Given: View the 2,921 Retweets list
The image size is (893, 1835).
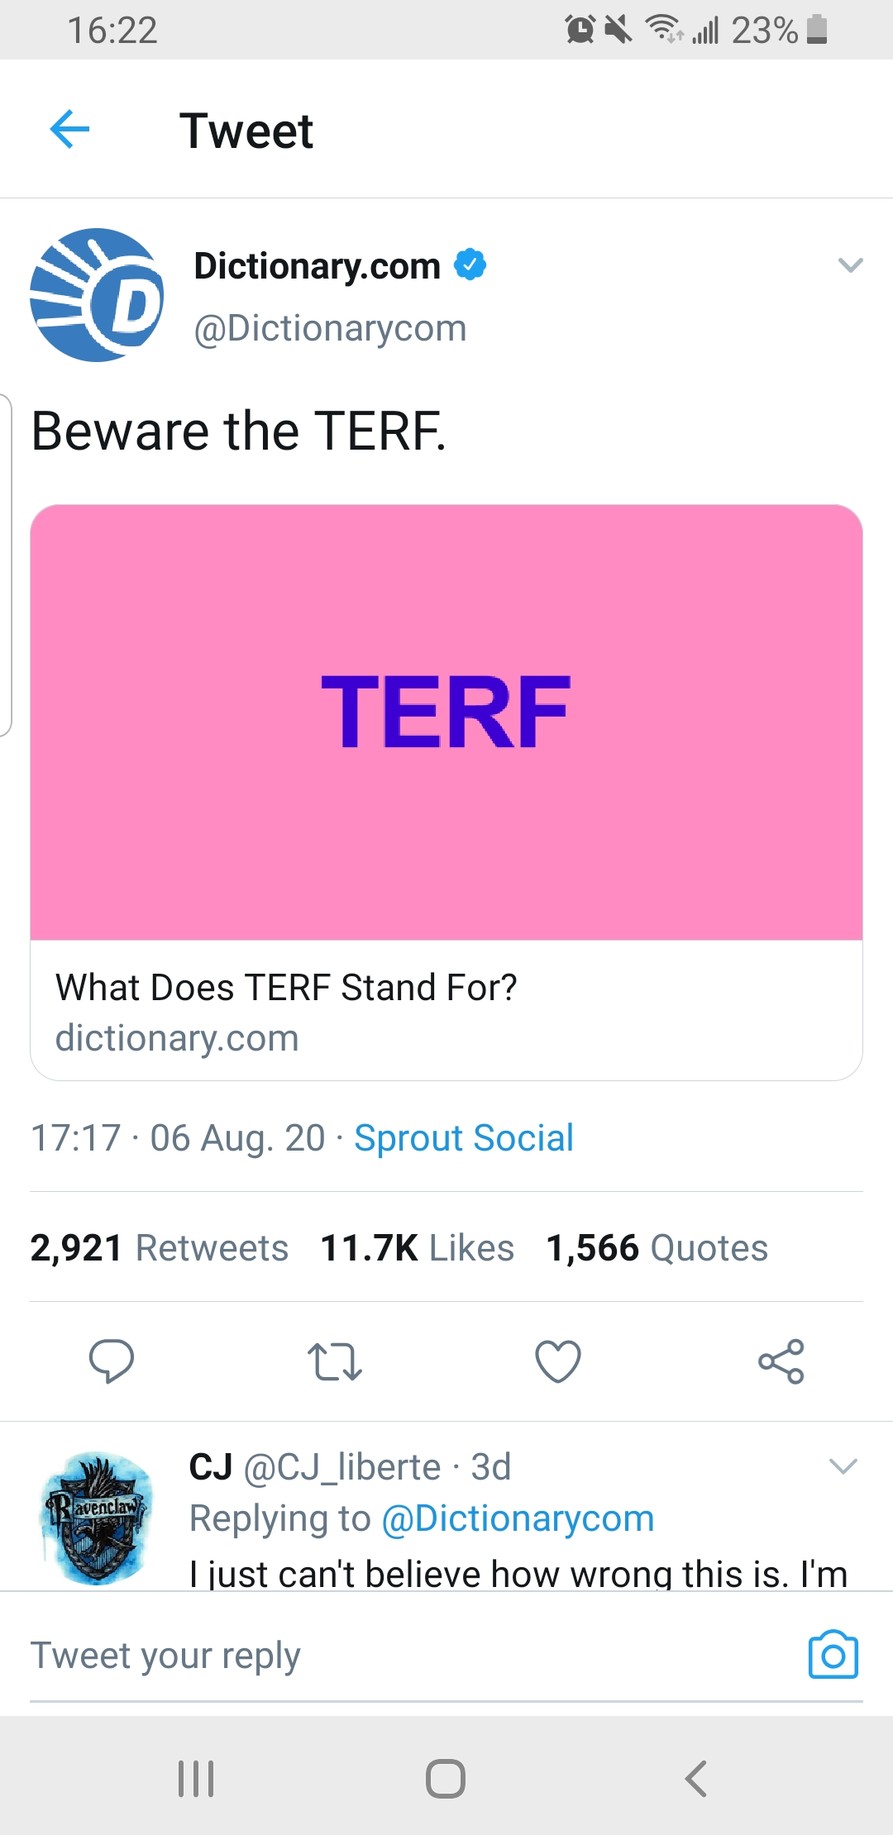Looking at the screenshot, I should [159, 1248].
